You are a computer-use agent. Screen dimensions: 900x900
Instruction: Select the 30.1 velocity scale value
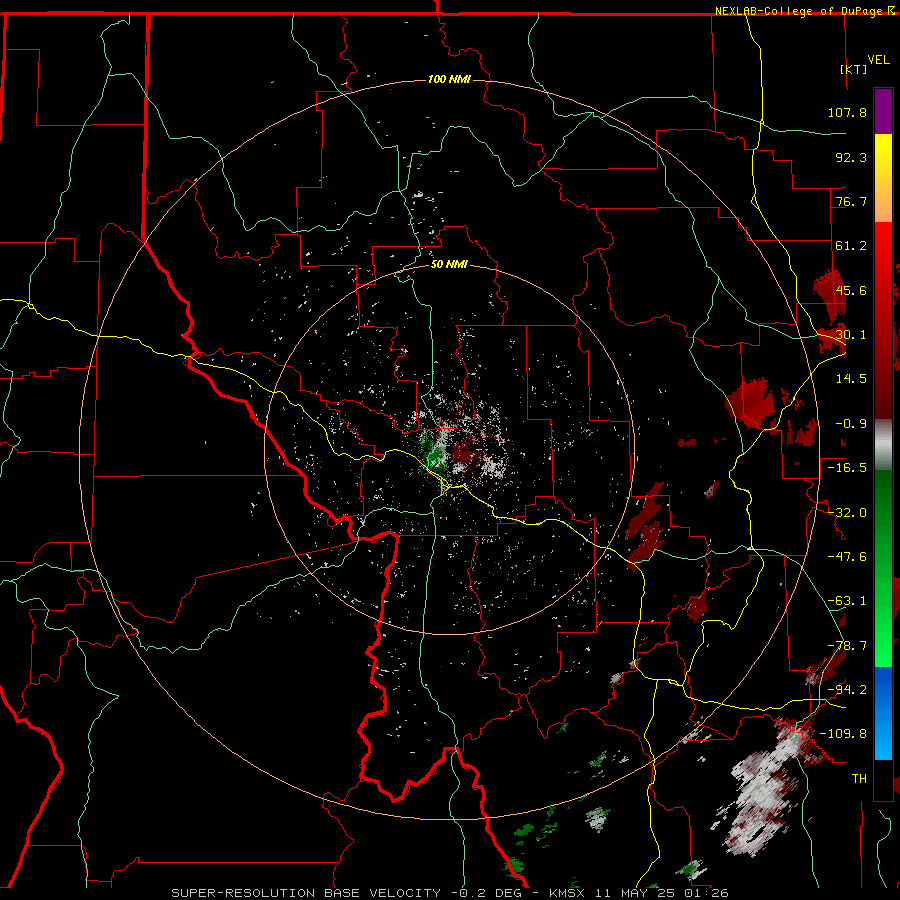pyautogui.click(x=851, y=335)
